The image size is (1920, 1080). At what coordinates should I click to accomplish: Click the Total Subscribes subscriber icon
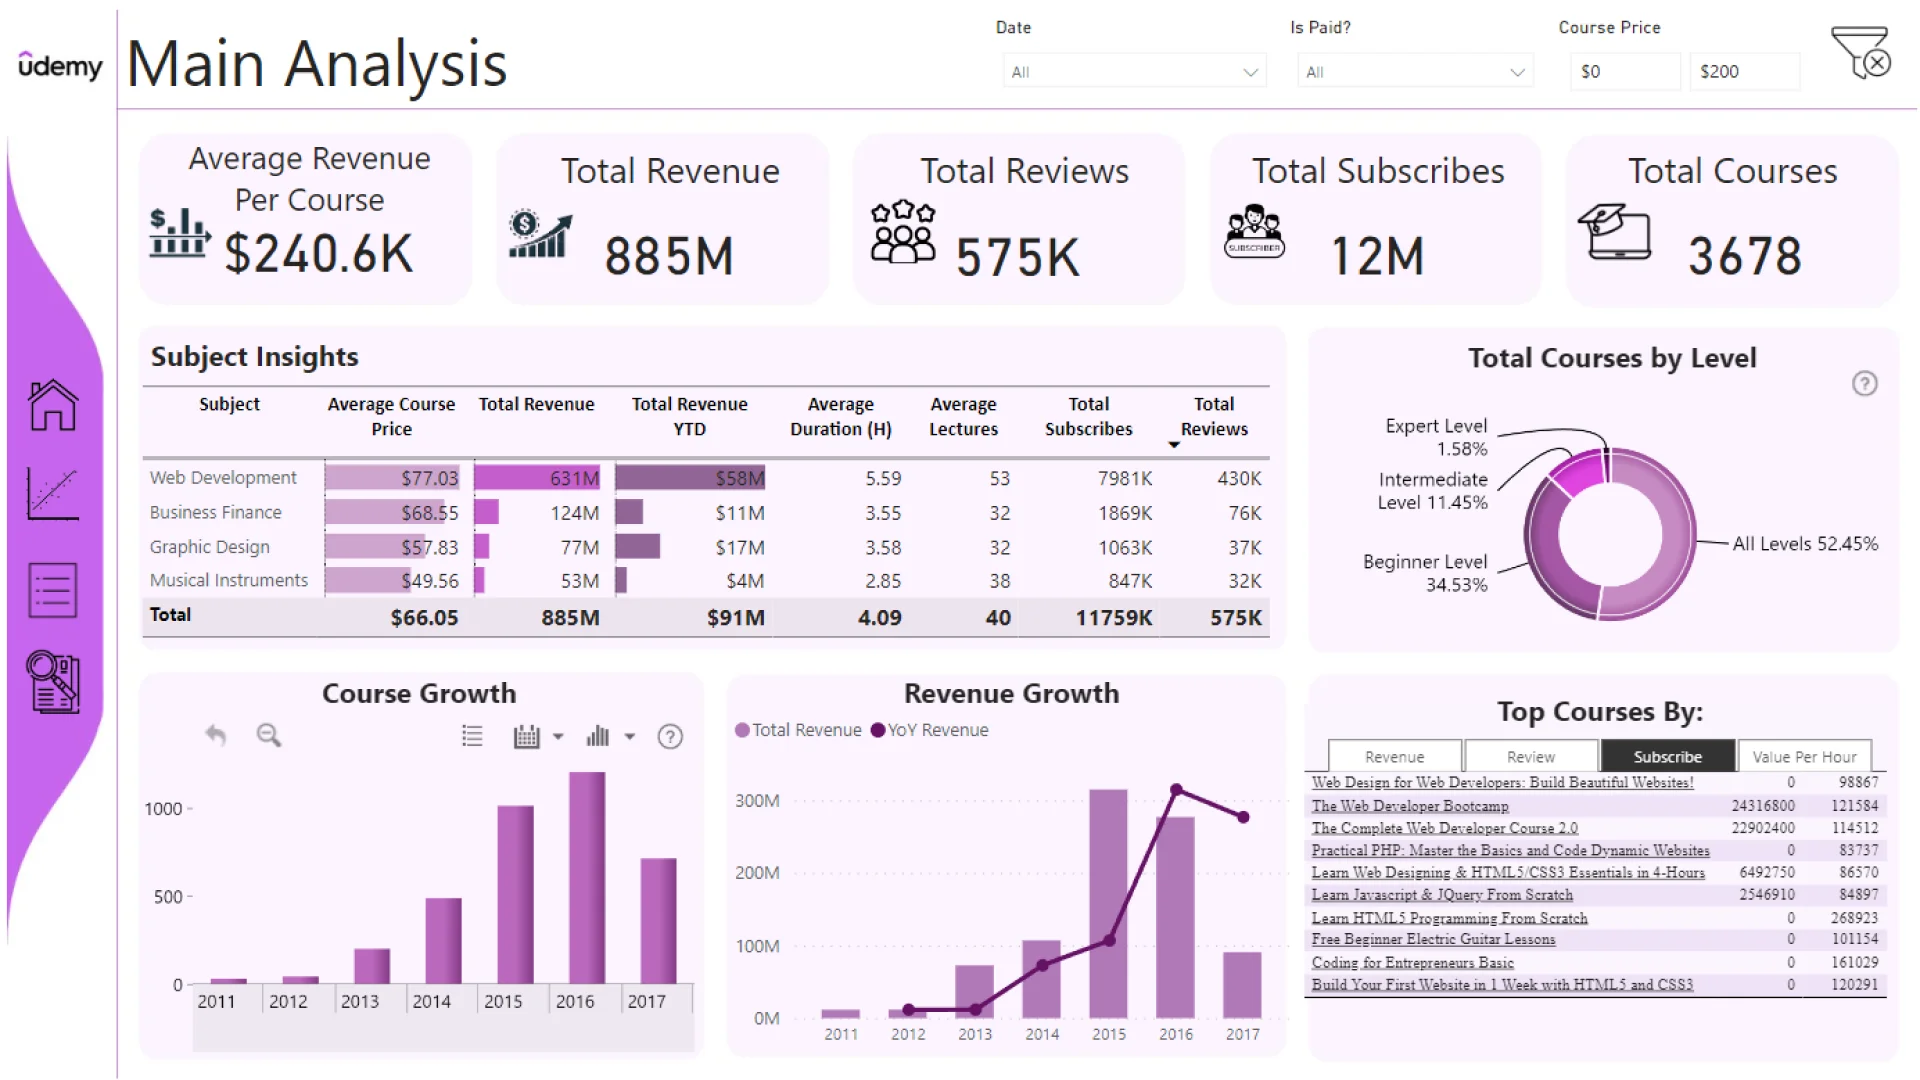(x=1255, y=232)
